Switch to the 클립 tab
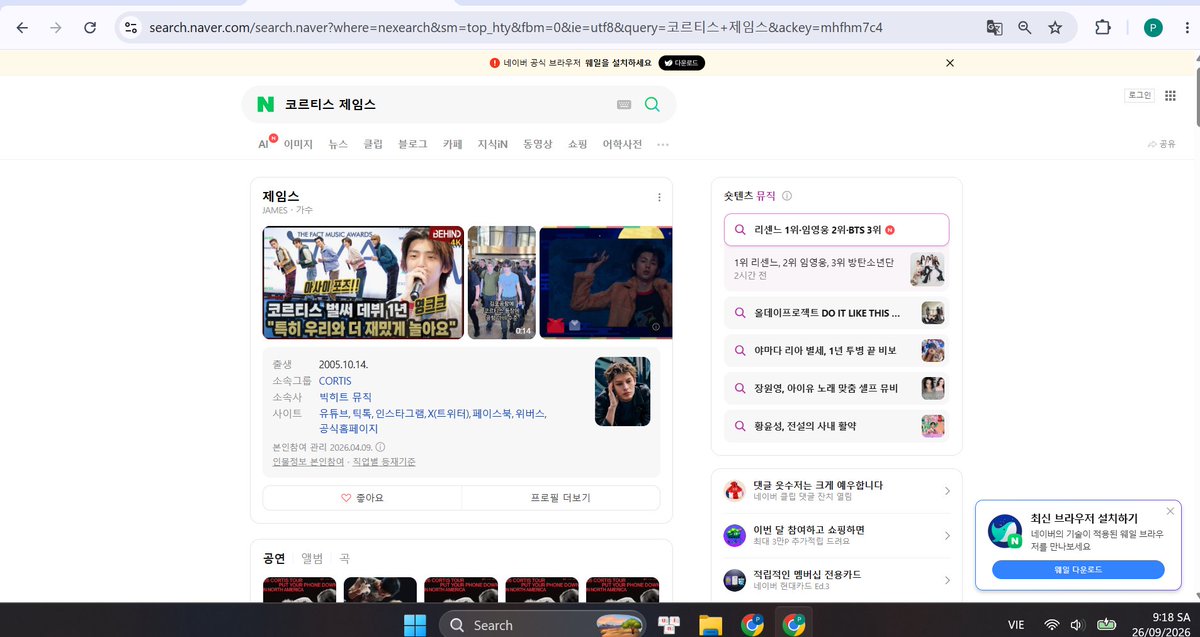 [x=373, y=144]
